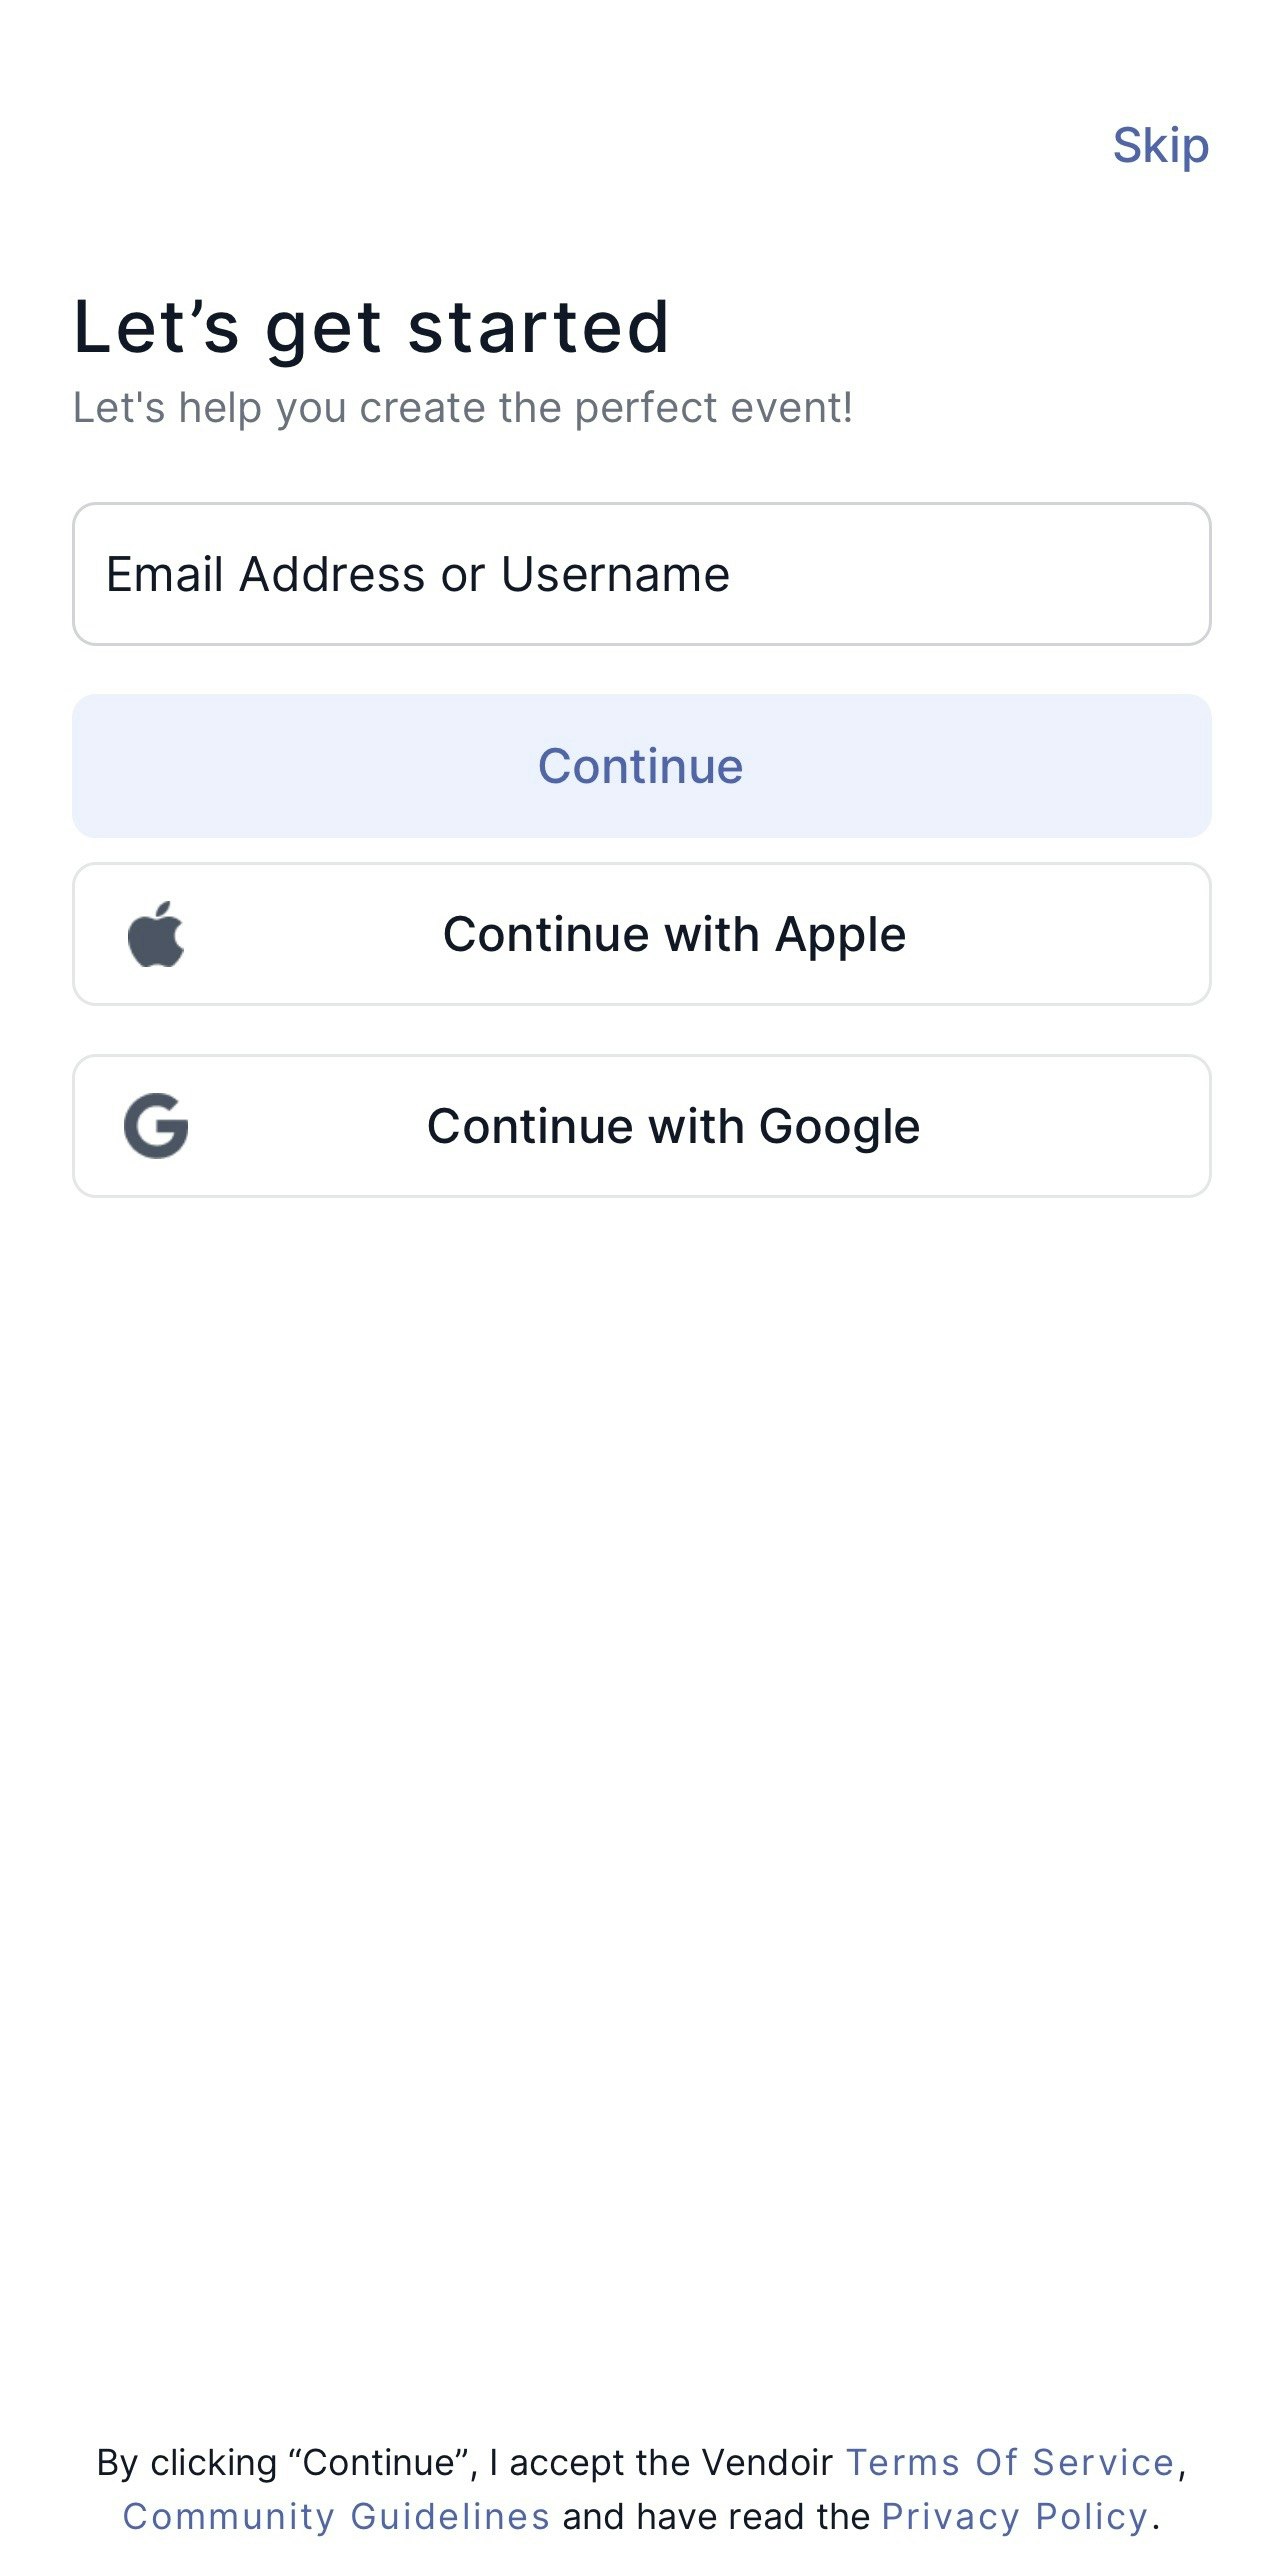Click the Google G logo icon
The width and height of the screenshot is (1284, 2563).
(x=156, y=1126)
